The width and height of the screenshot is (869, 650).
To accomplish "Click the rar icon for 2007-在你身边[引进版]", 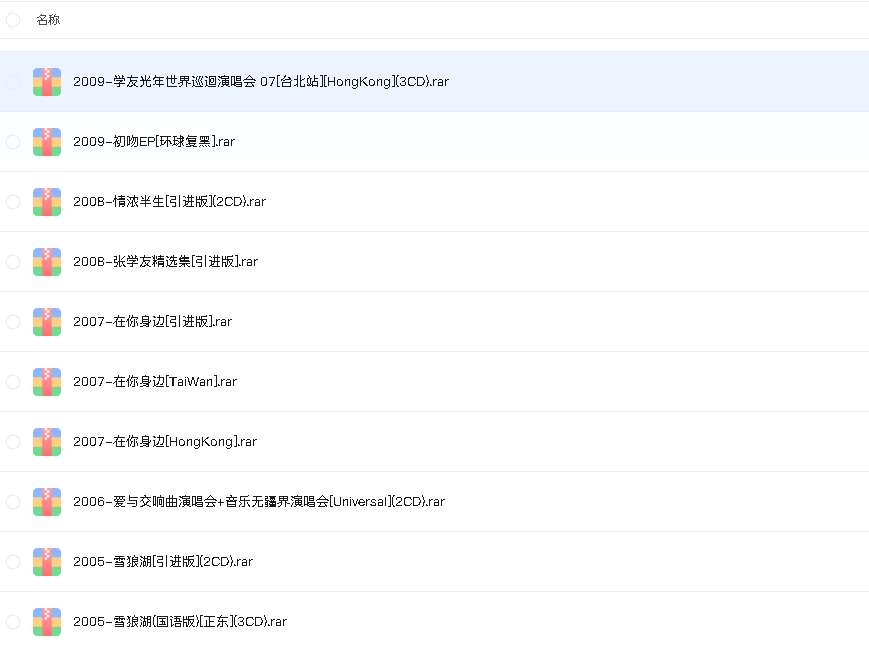I will (47, 322).
